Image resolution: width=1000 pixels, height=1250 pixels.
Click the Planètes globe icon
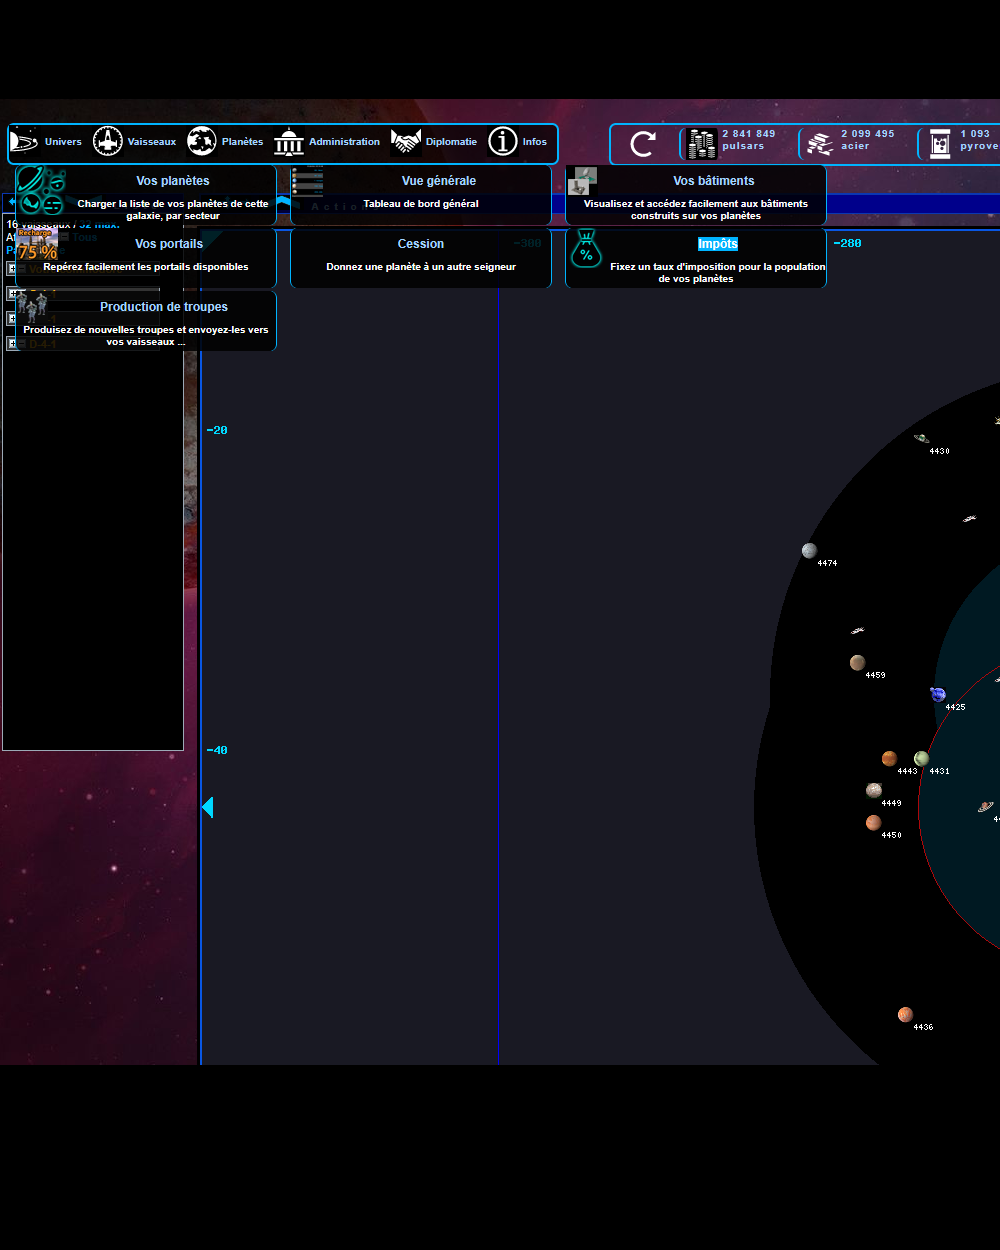(x=201, y=142)
